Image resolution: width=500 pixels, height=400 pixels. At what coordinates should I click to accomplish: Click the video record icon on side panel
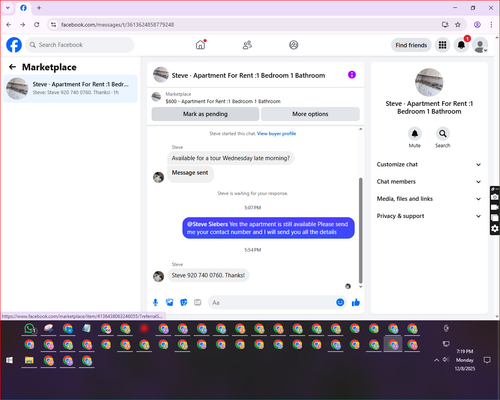(x=495, y=207)
